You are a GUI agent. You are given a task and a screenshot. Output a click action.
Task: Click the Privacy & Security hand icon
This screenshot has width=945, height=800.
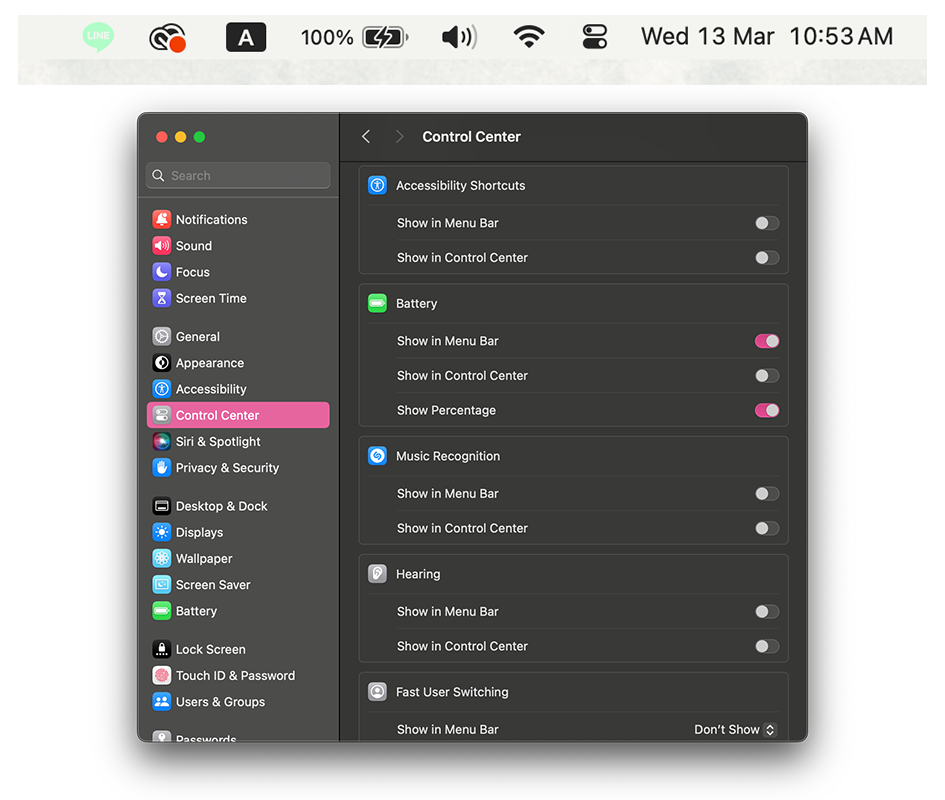162,468
